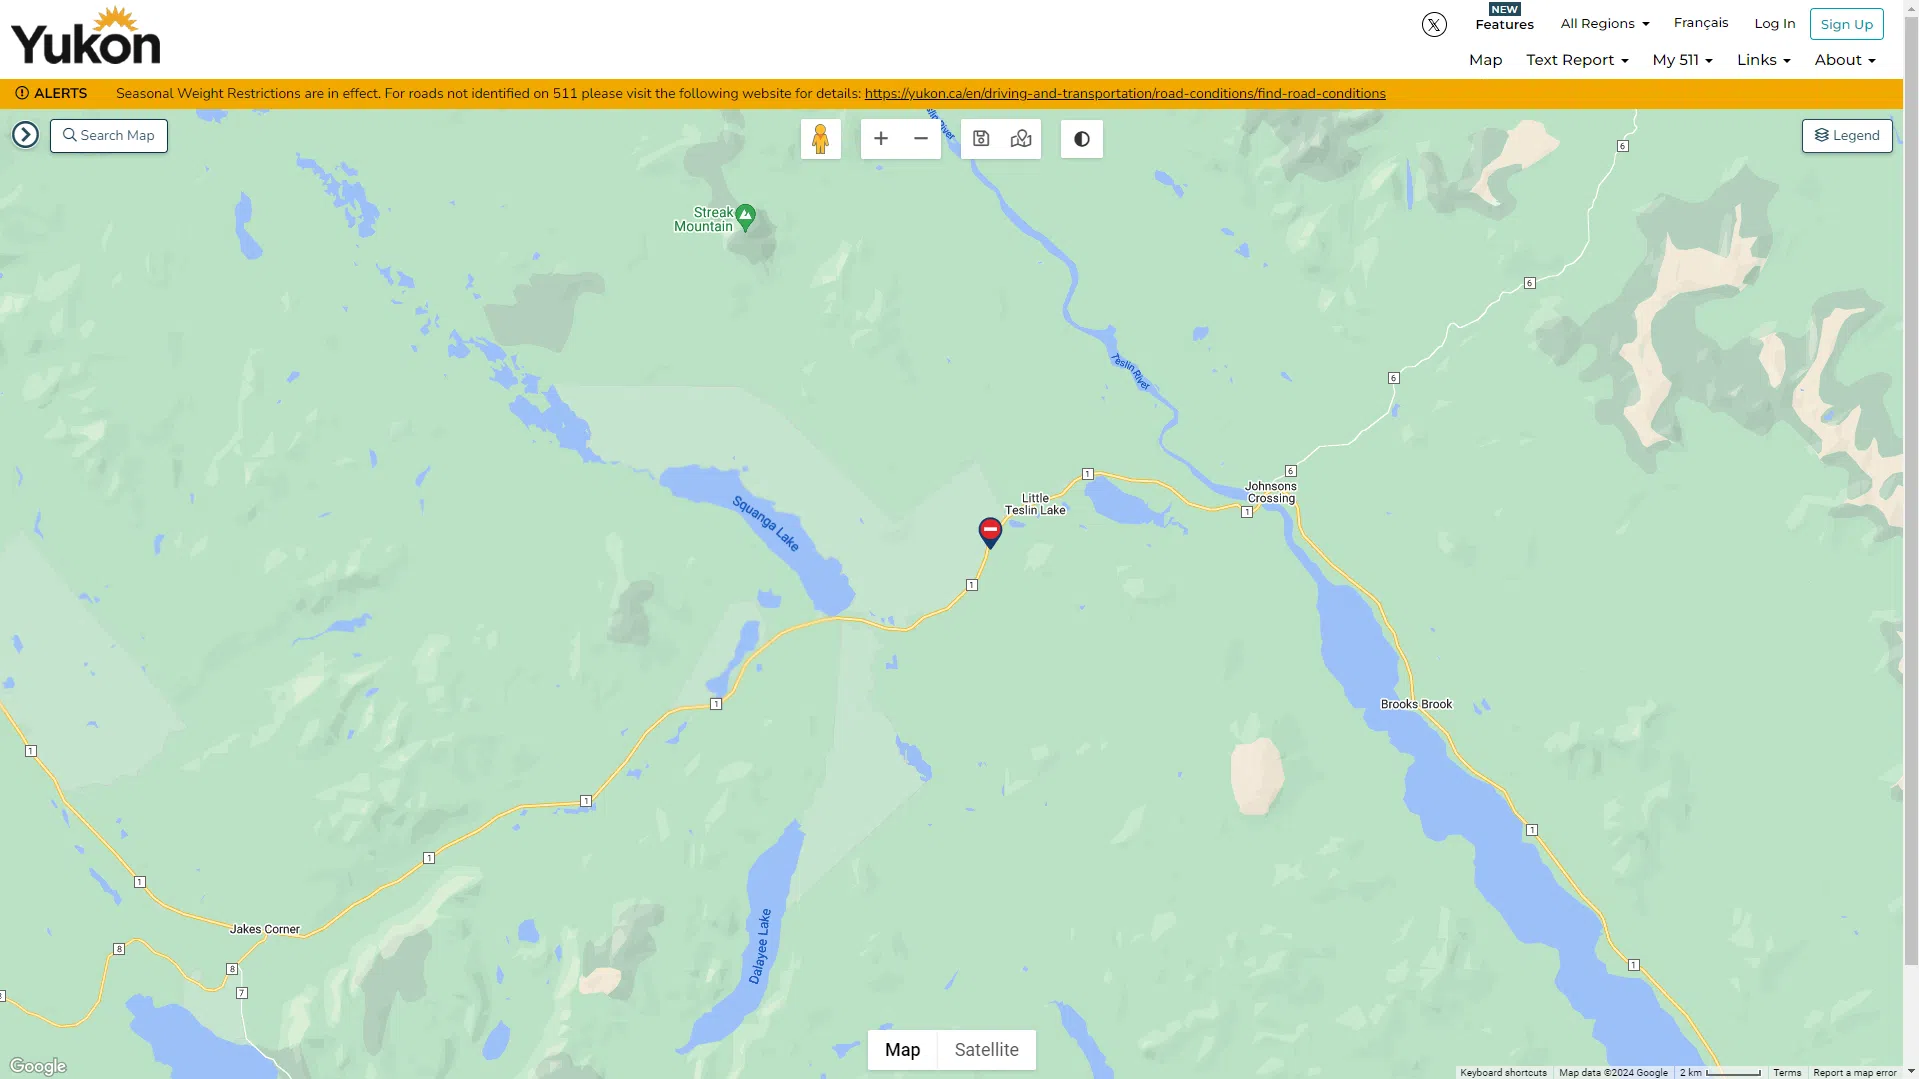Screen dimensions: 1919x1079
Task: Switch map to Satellite view
Action: [986, 1050]
